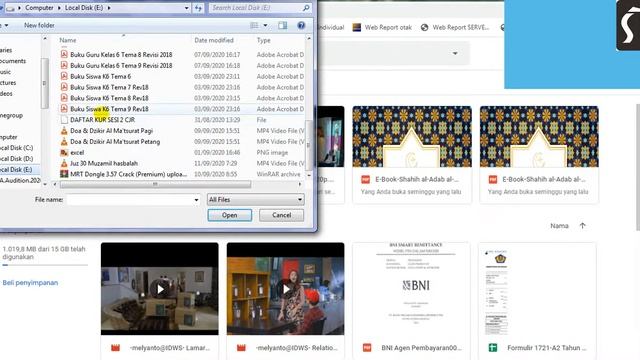Sort files by Date modified column header
Image resolution: width=640 pixels, height=360 pixels.
pyautogui.click(x=214, y=40)
